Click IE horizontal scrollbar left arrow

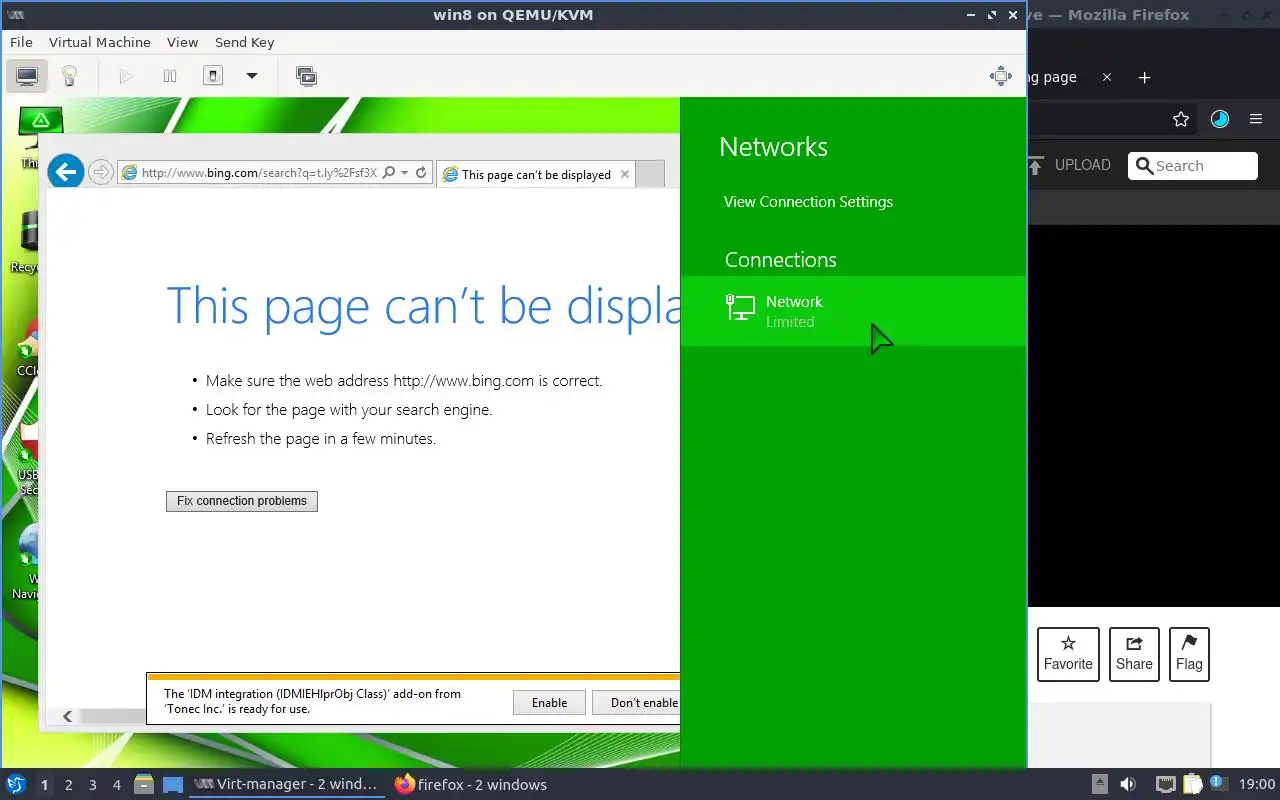pos(67,716)
